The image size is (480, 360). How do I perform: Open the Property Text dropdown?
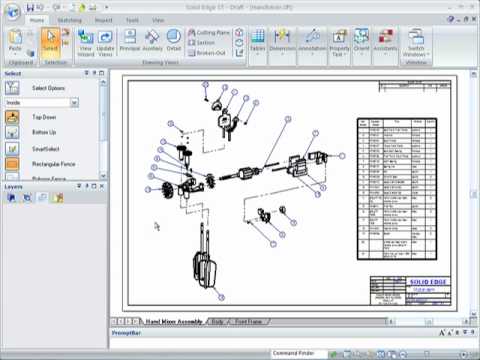click(x=339, y=43)
